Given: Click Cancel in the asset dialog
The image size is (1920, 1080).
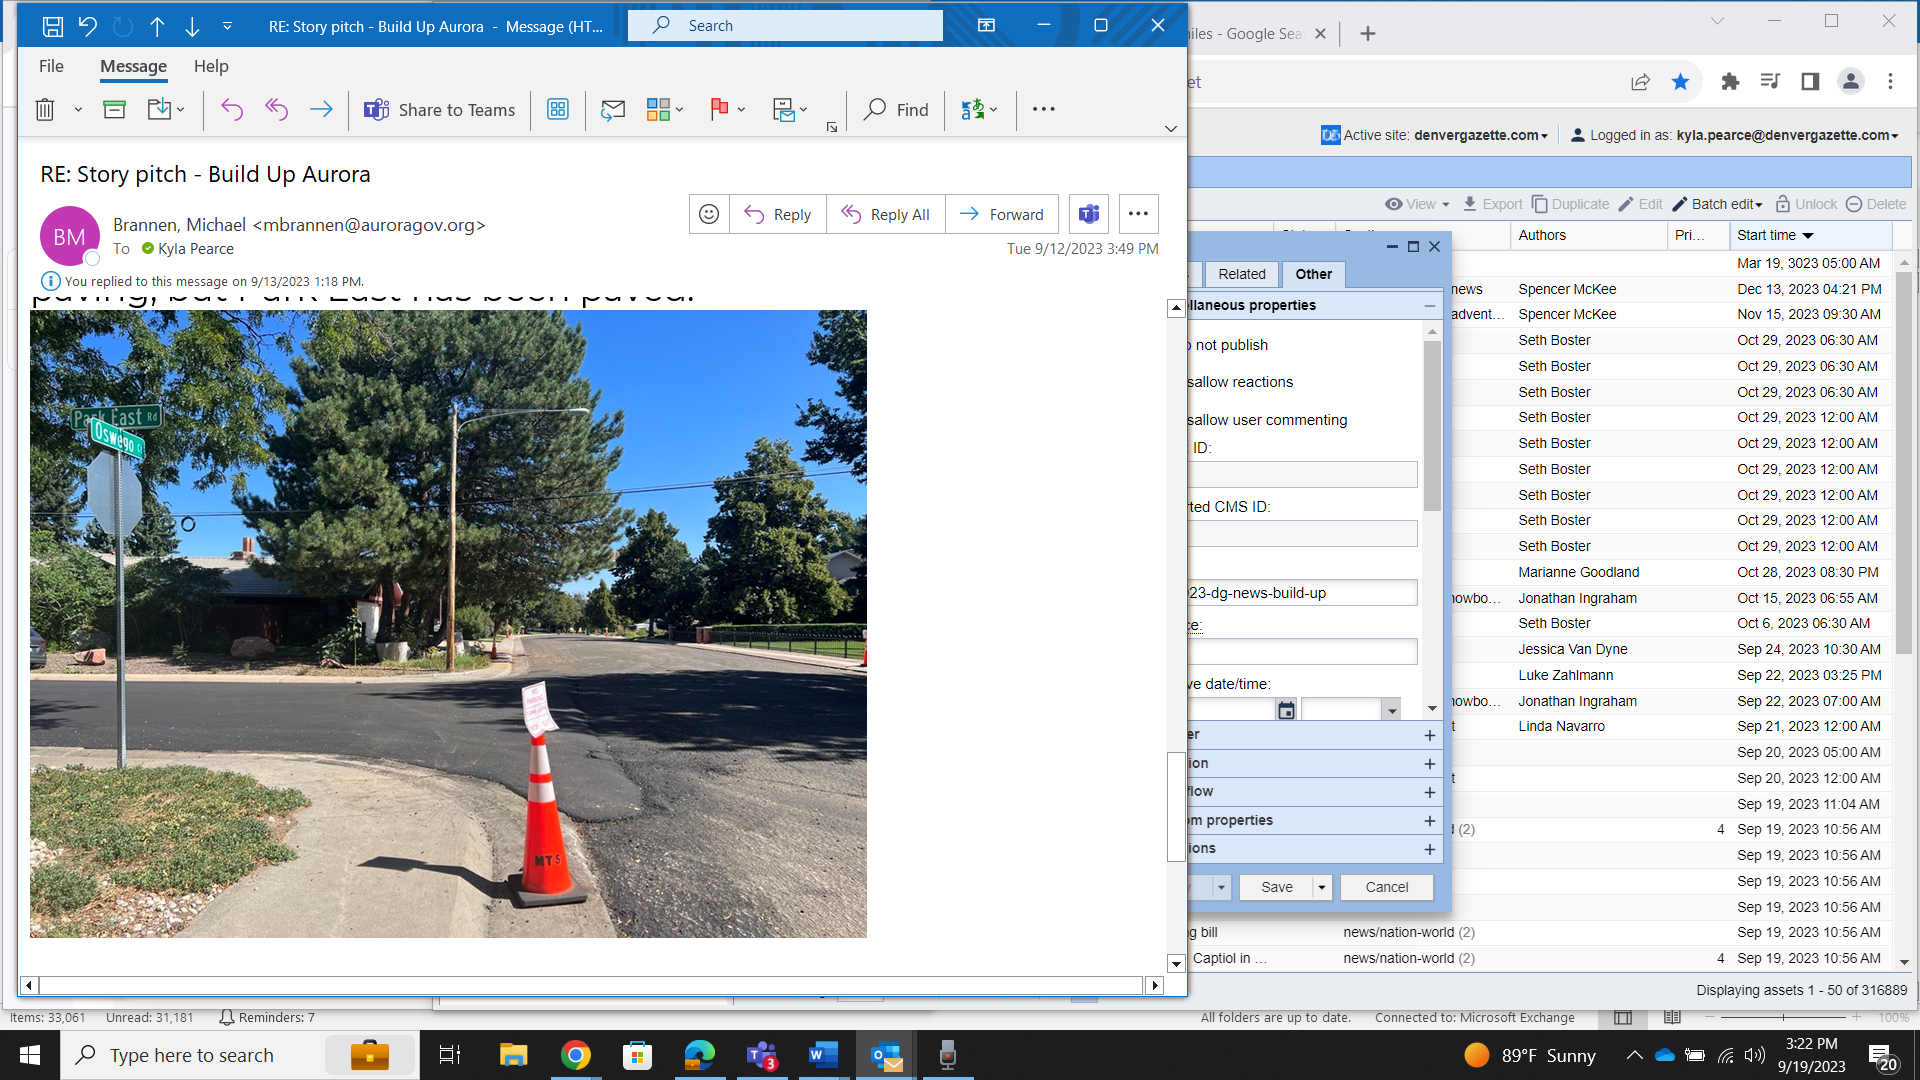Looking at the screenshot, I should (1386, 887).
